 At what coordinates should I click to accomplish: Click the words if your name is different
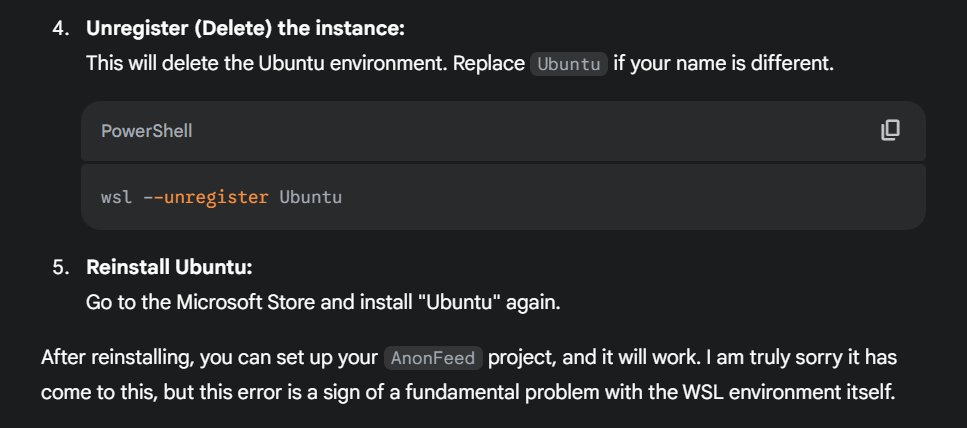tap(723, 64)
